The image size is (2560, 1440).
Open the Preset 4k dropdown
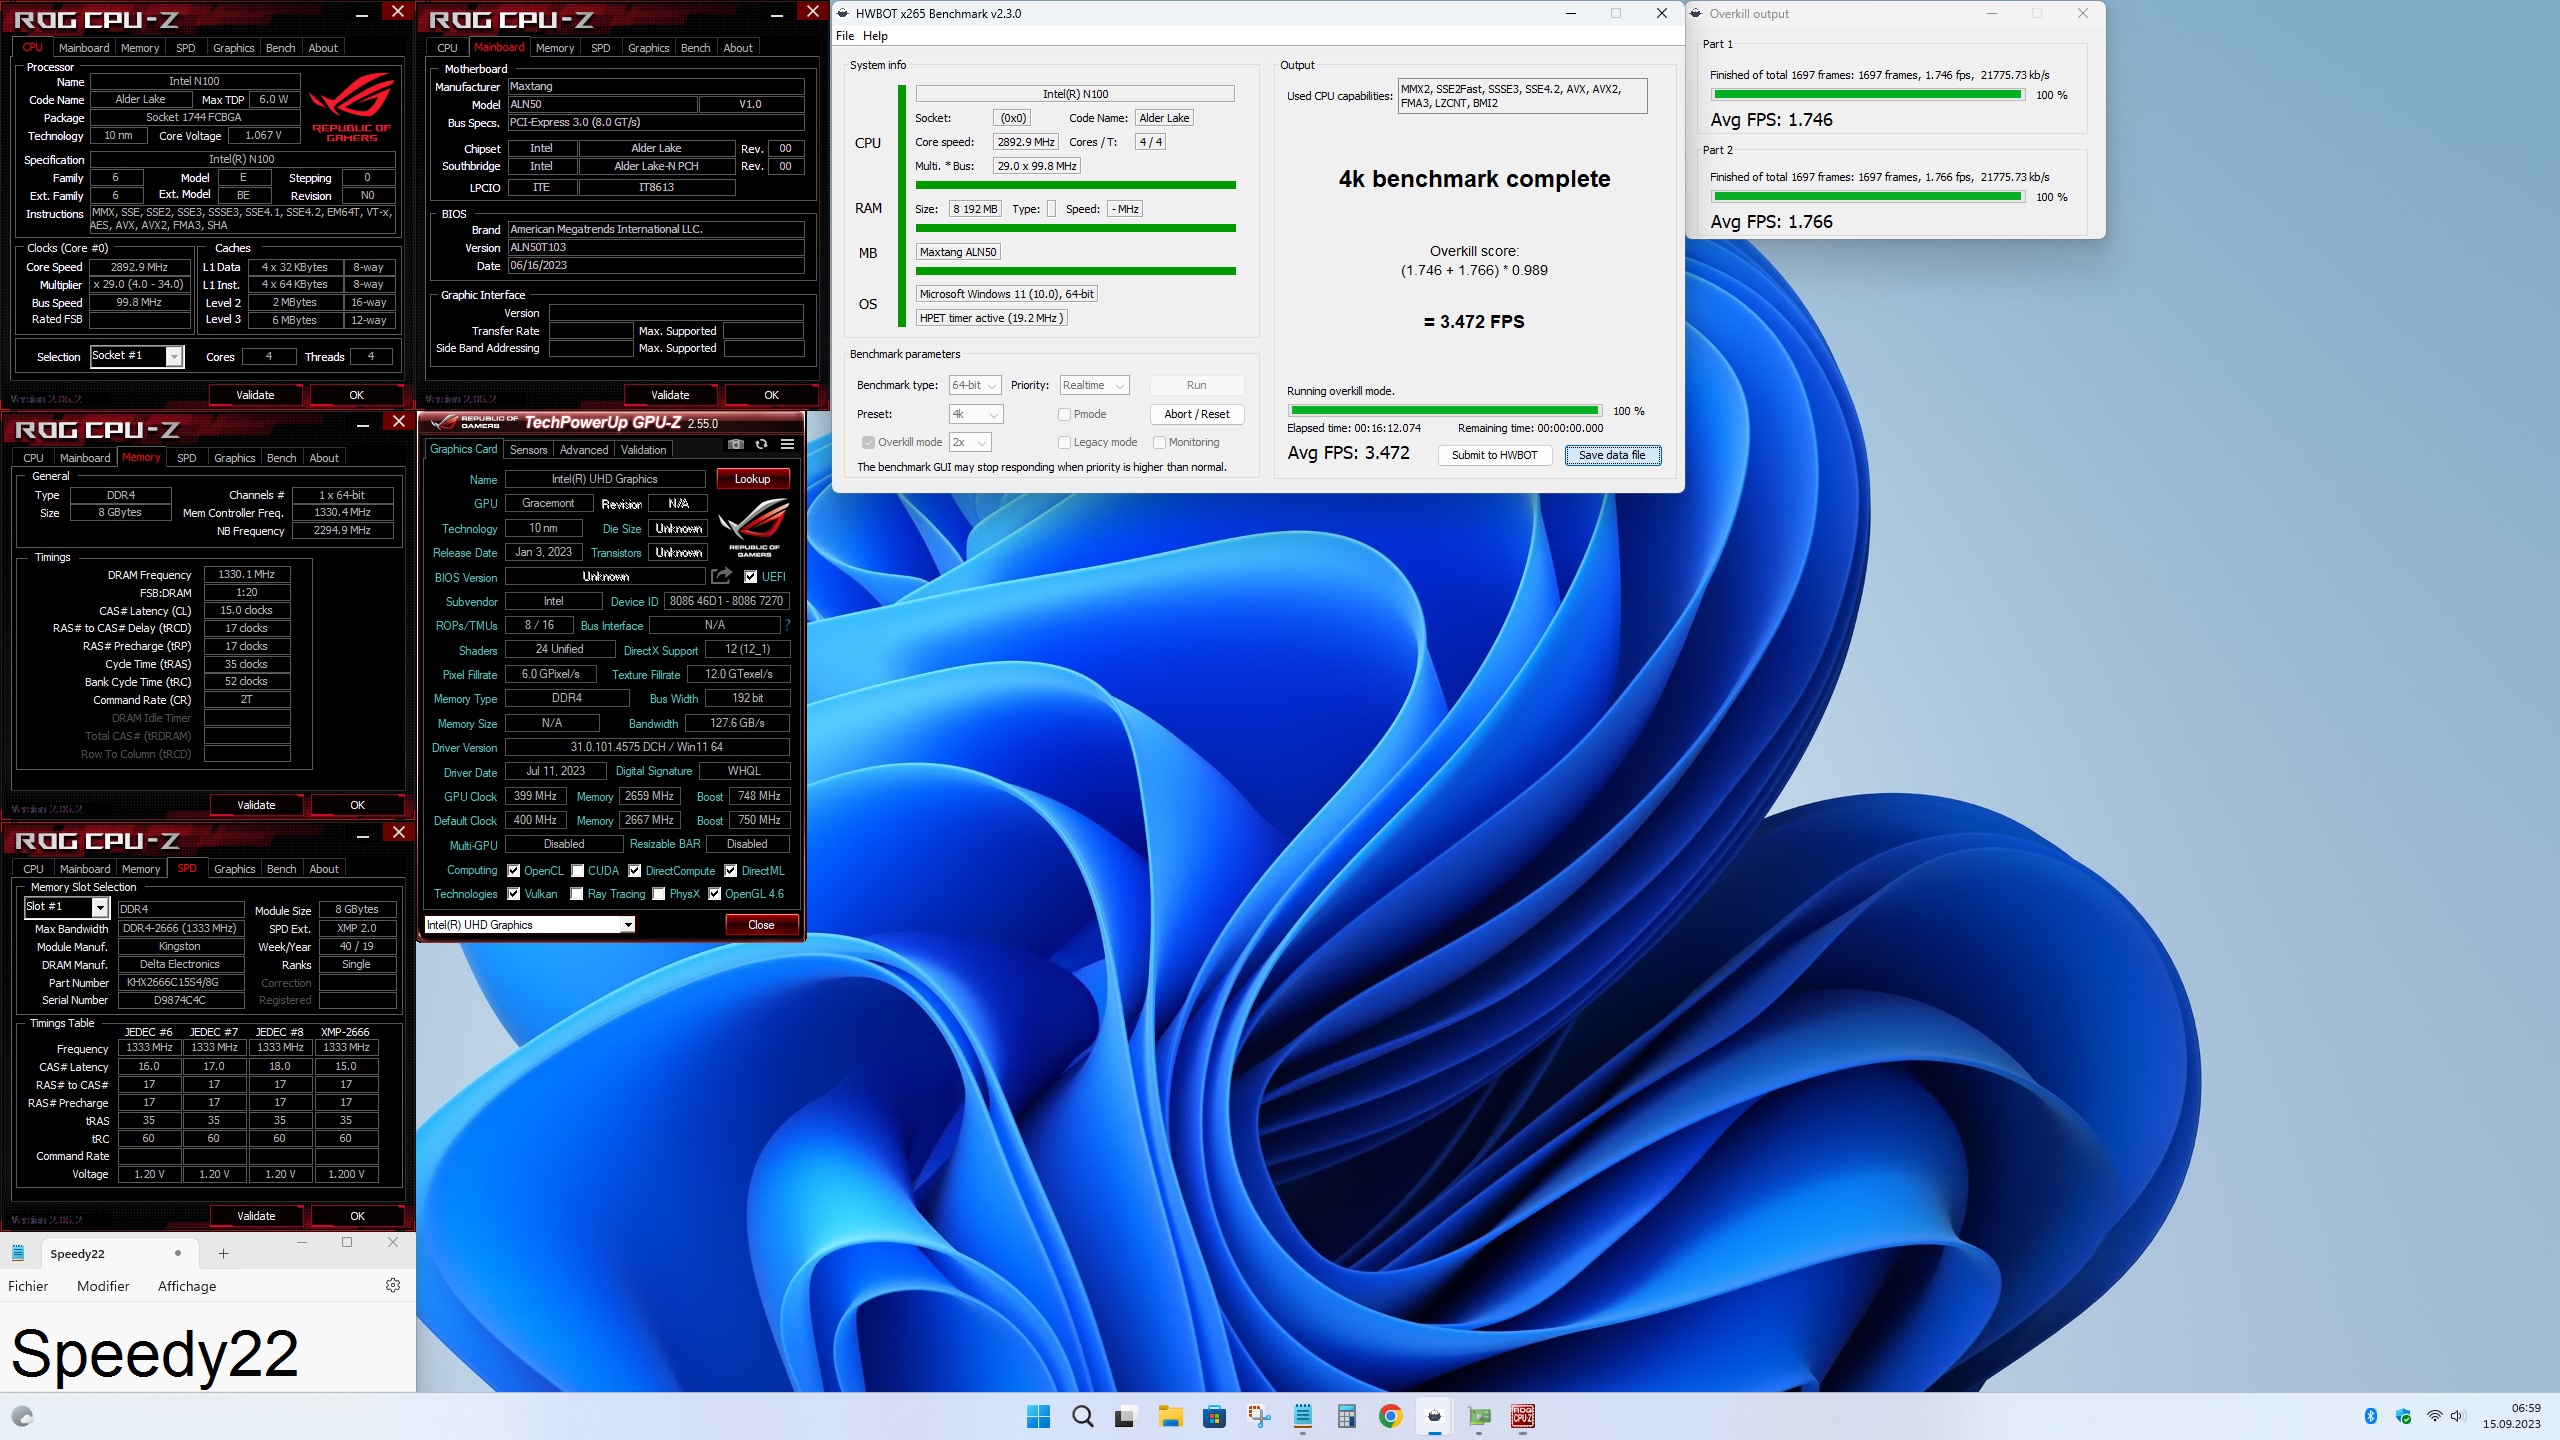click(x=975, y=414)
